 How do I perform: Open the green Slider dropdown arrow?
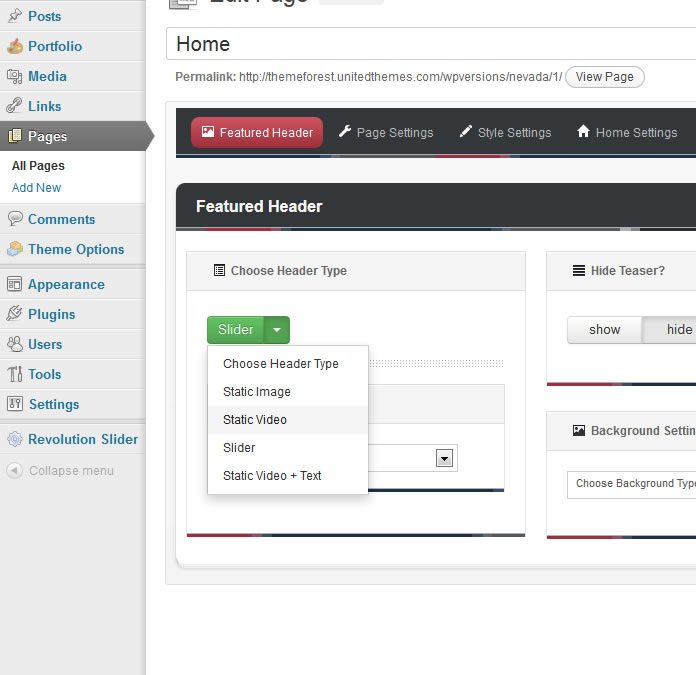point(277,330)
